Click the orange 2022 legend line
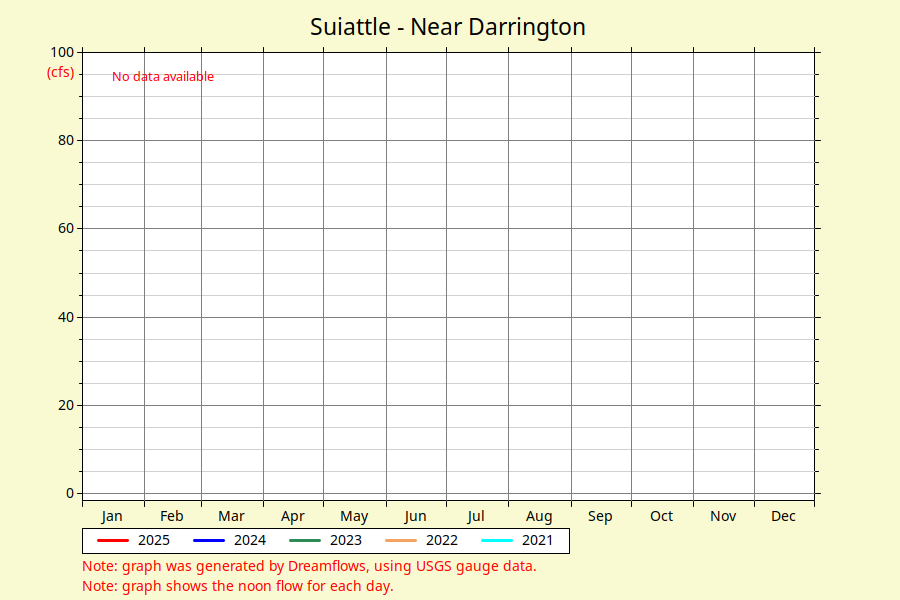This screenshot has height=600, width=900. (x=401, y=540)
